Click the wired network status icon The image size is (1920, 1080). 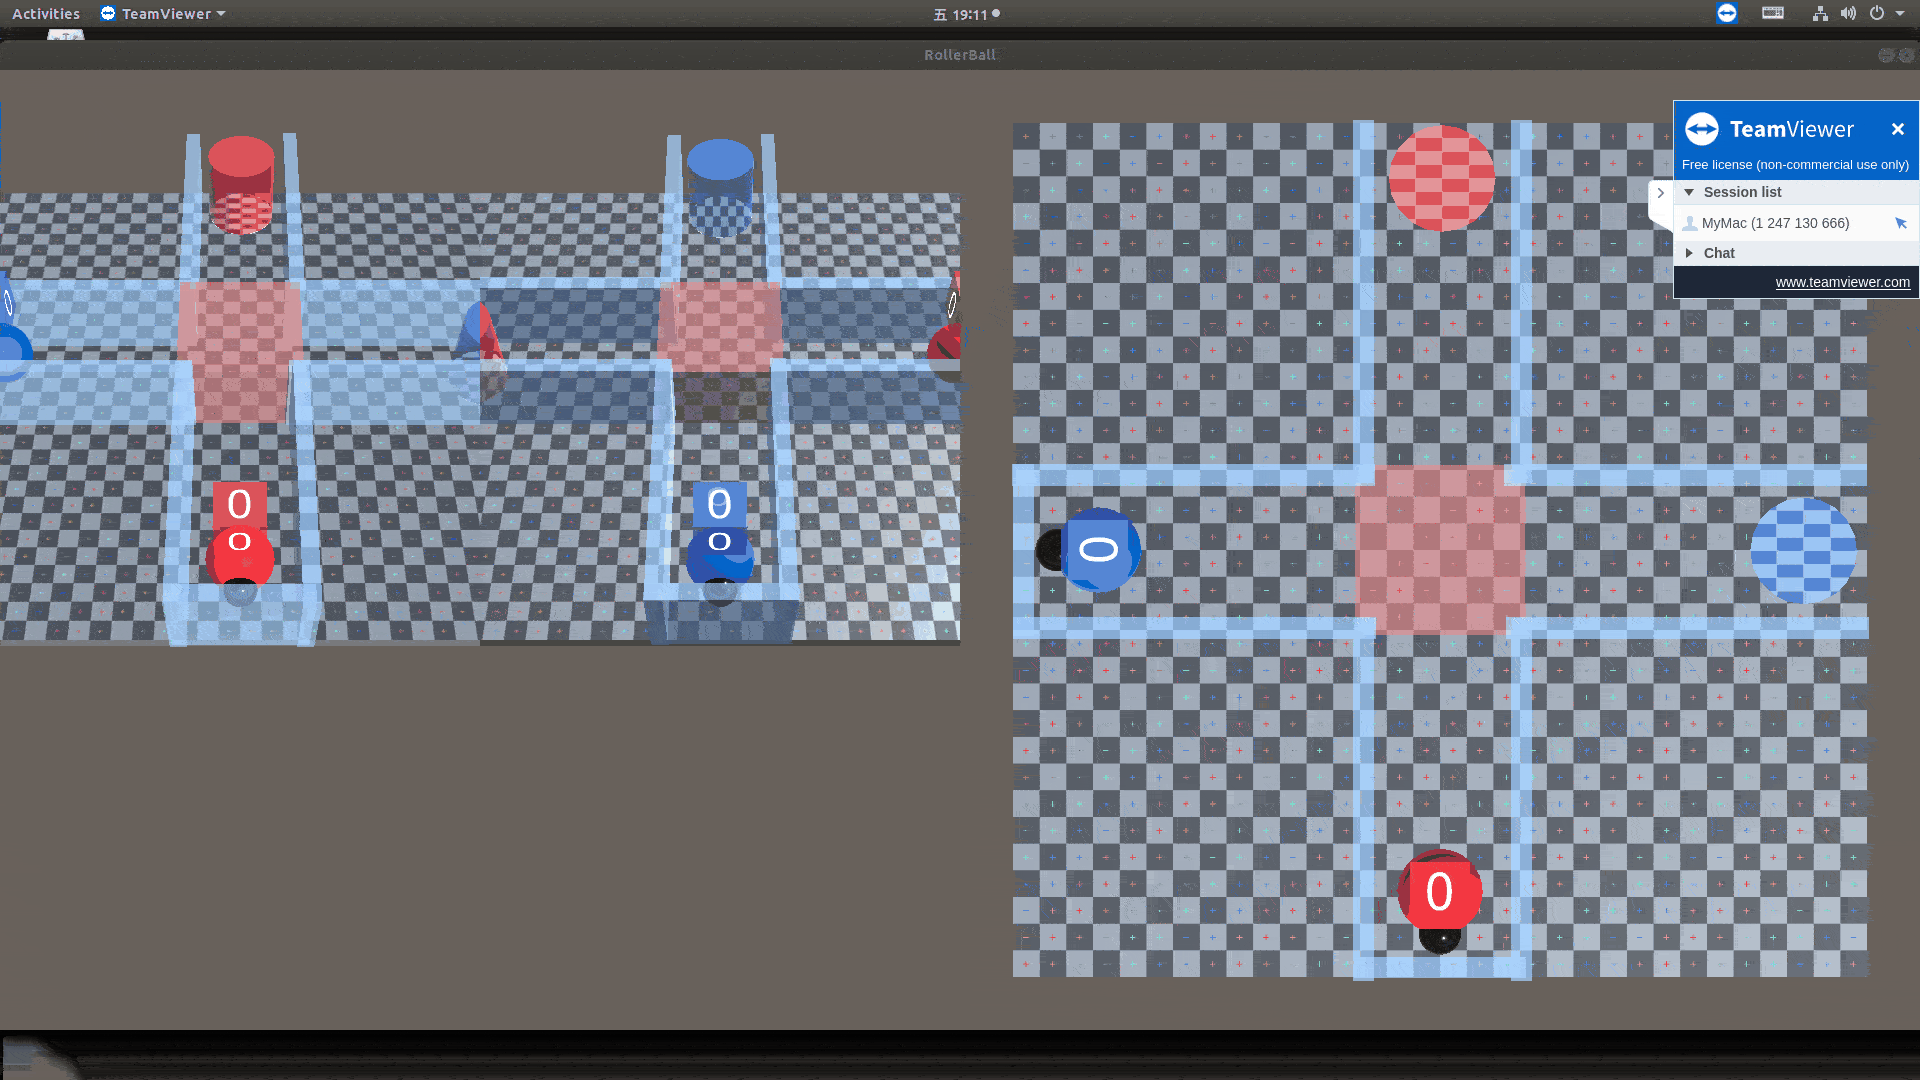point(1820,13)
